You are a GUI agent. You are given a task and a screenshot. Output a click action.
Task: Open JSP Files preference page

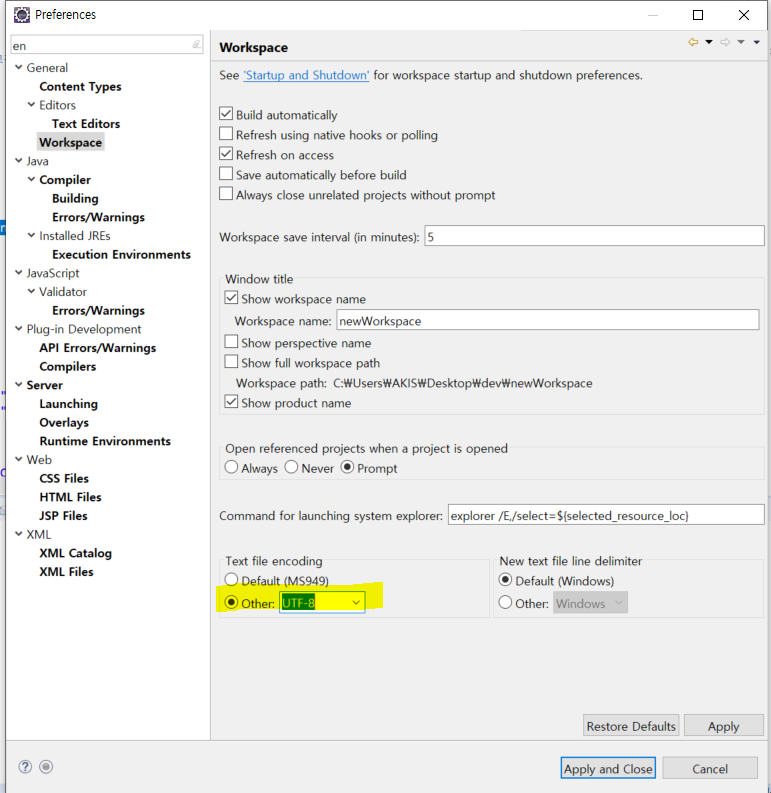coord(63,516)
